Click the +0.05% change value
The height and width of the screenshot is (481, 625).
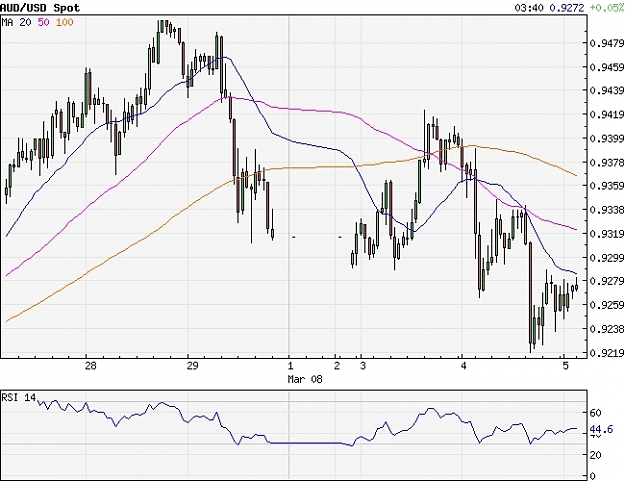tap(607, 7)
